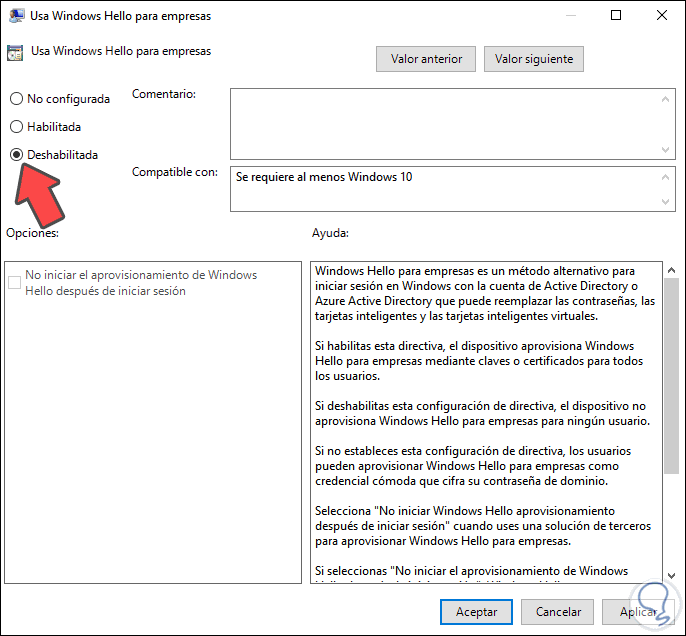Close the Usa Windows Hello dialog
This screenshot has height=636, width=686.
(662, 15)
